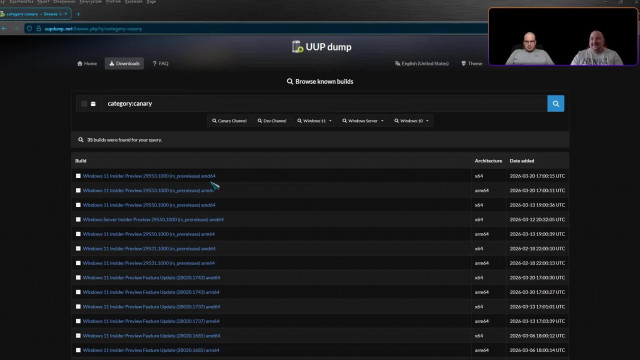Open Feature Update (28020.1685) arm64 link
Screen dimensions: 640x360
[151, 350]
